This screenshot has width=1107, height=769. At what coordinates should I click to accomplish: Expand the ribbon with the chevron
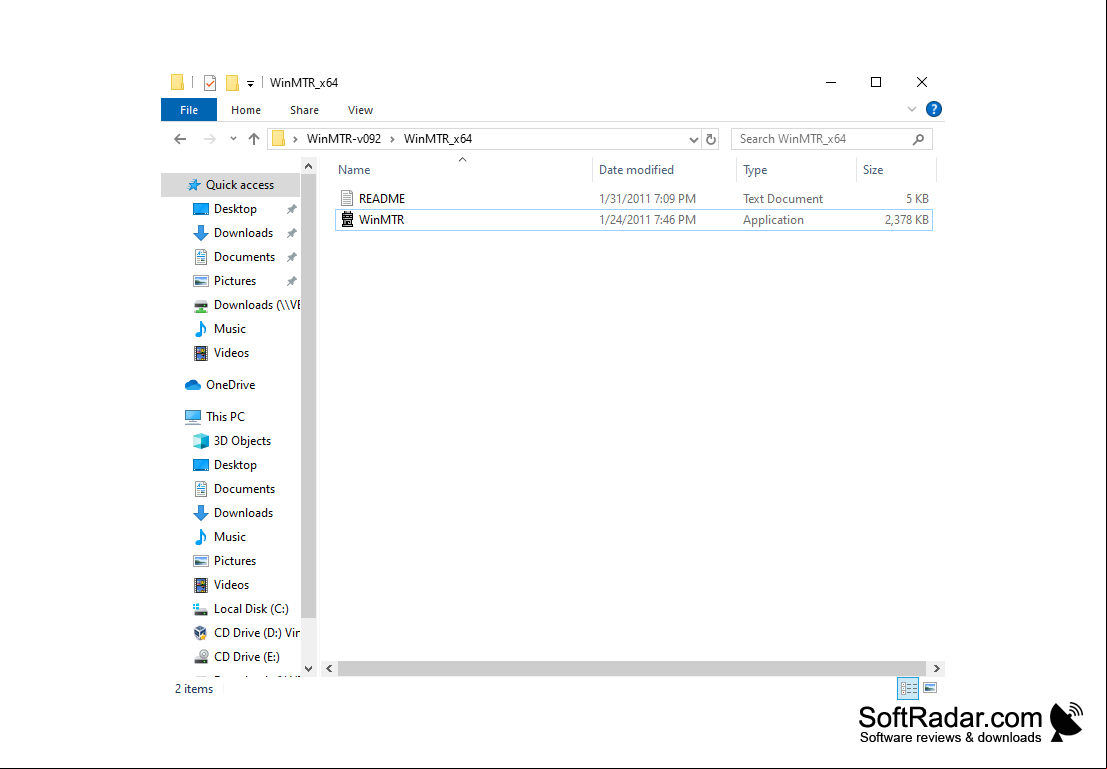[x=911, y=109]
